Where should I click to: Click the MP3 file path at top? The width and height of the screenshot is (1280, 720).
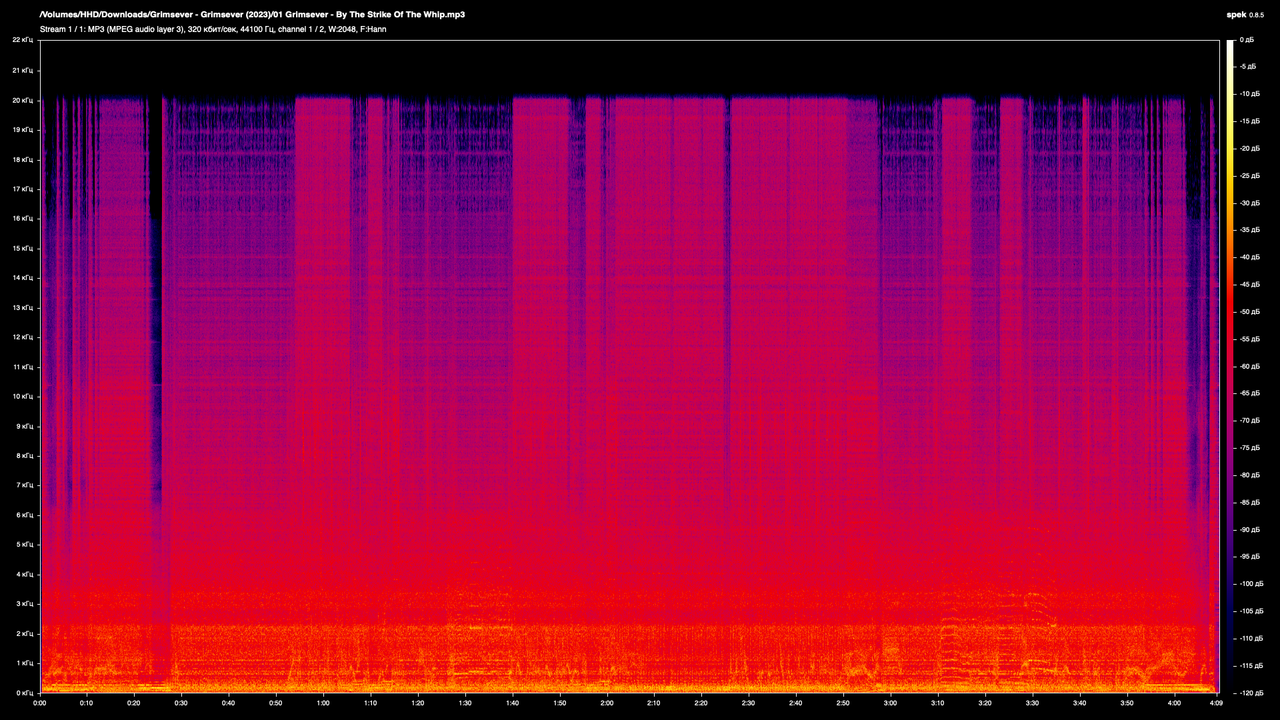click(x=252, y=15)
